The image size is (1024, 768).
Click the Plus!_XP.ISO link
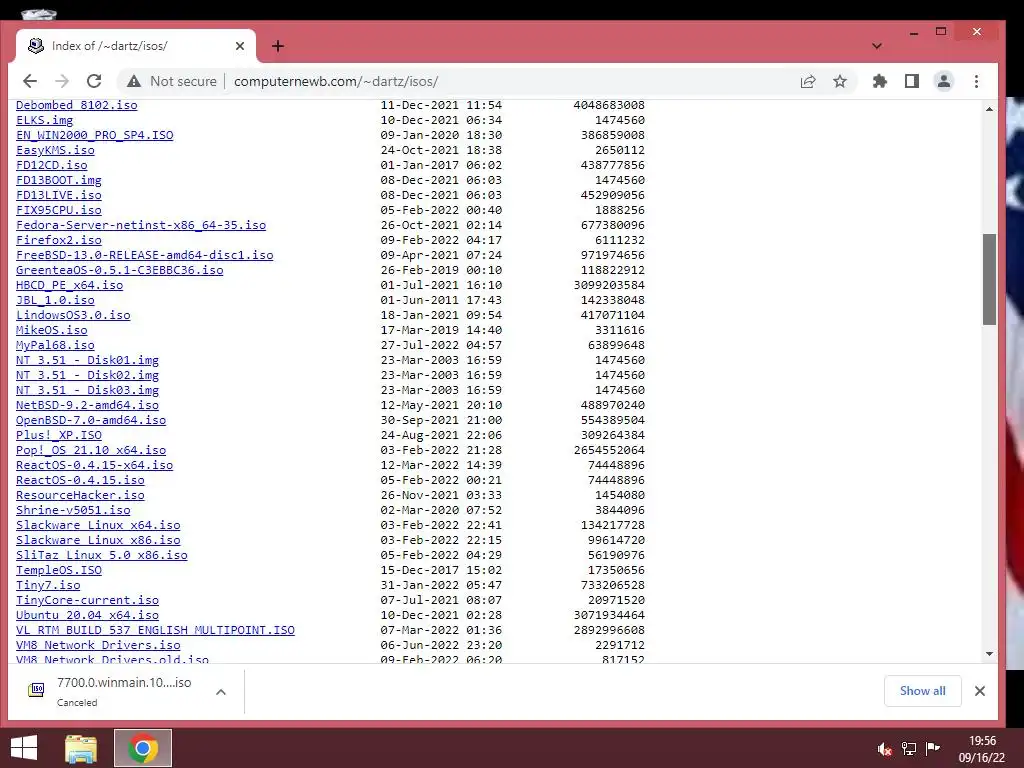59,436
